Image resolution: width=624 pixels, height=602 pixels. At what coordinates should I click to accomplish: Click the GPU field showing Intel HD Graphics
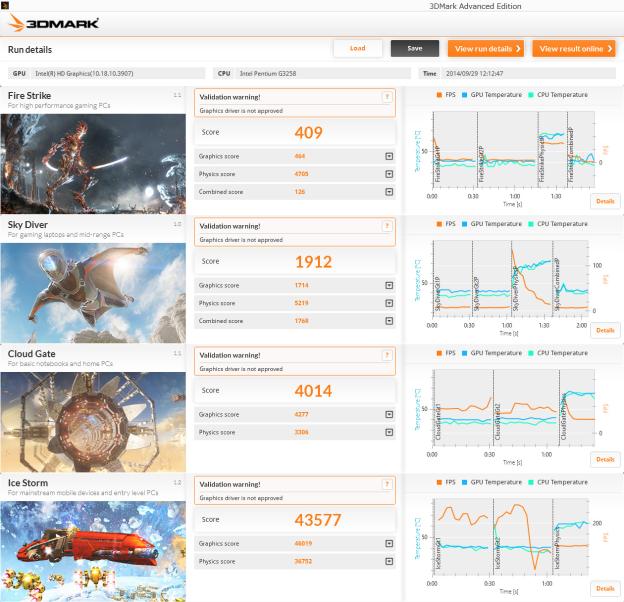click(x=106, y=73)
